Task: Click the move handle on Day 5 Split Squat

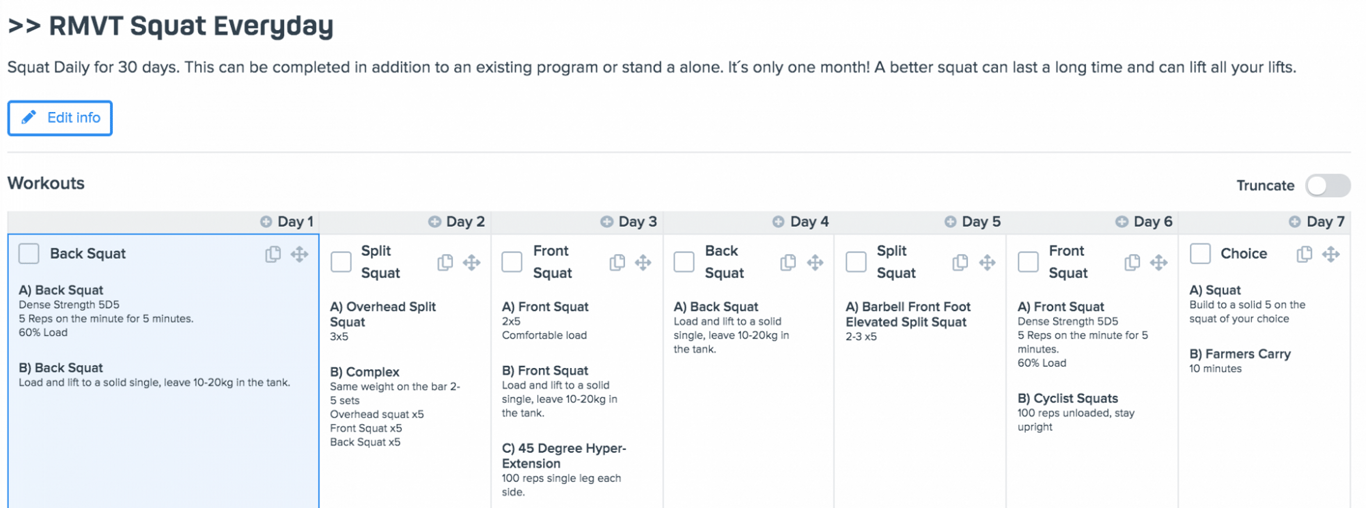Action: (987, 262)
